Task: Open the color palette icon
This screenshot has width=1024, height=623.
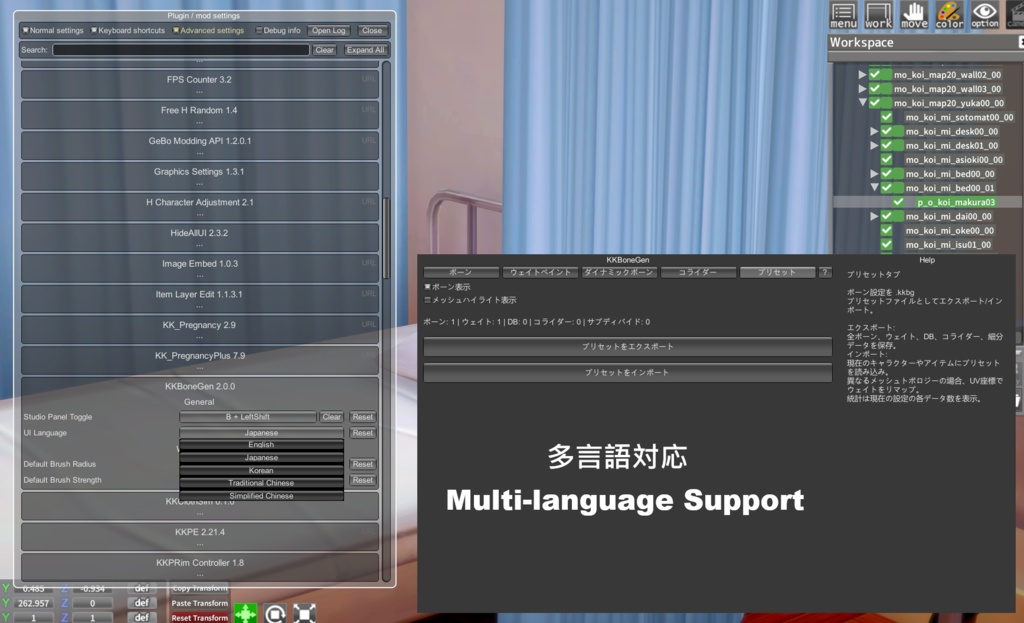Action: 949,14
